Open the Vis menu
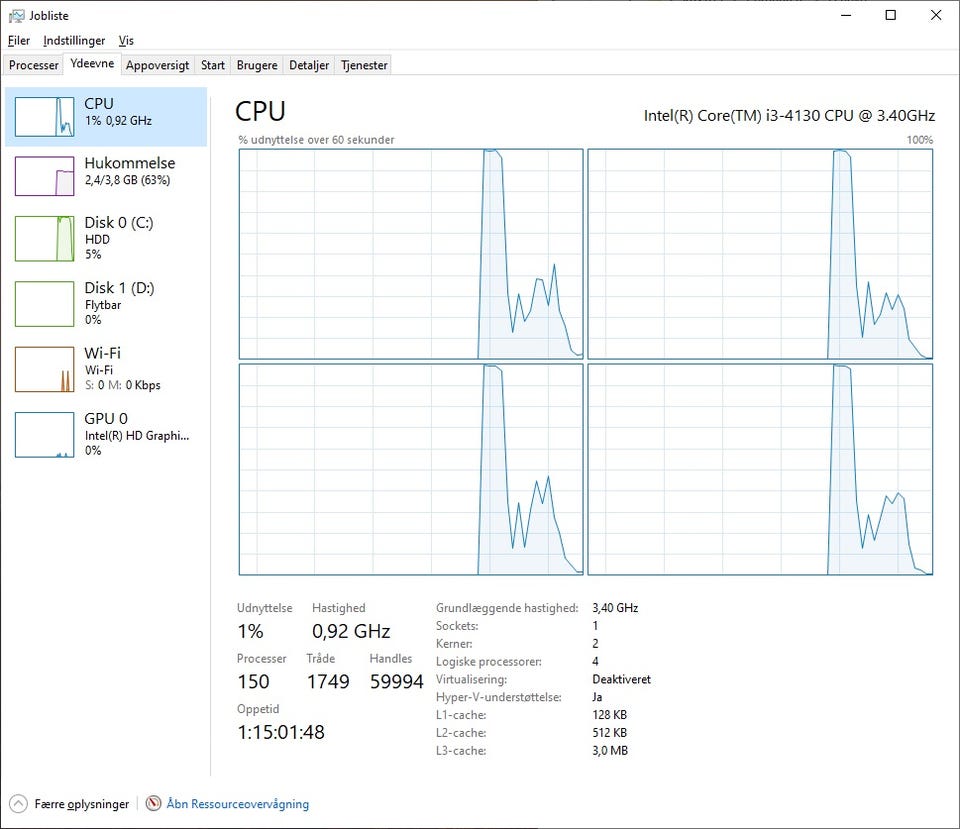 click(x=126, y=40)
